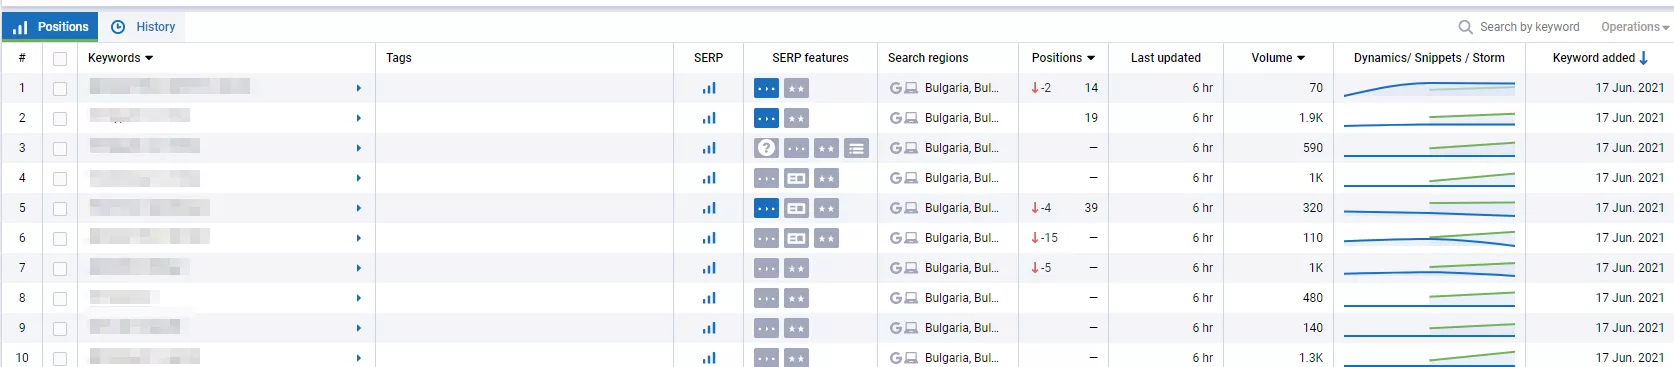
Task: Open SERP chart icon for row 8
Action: click(709, 298)
